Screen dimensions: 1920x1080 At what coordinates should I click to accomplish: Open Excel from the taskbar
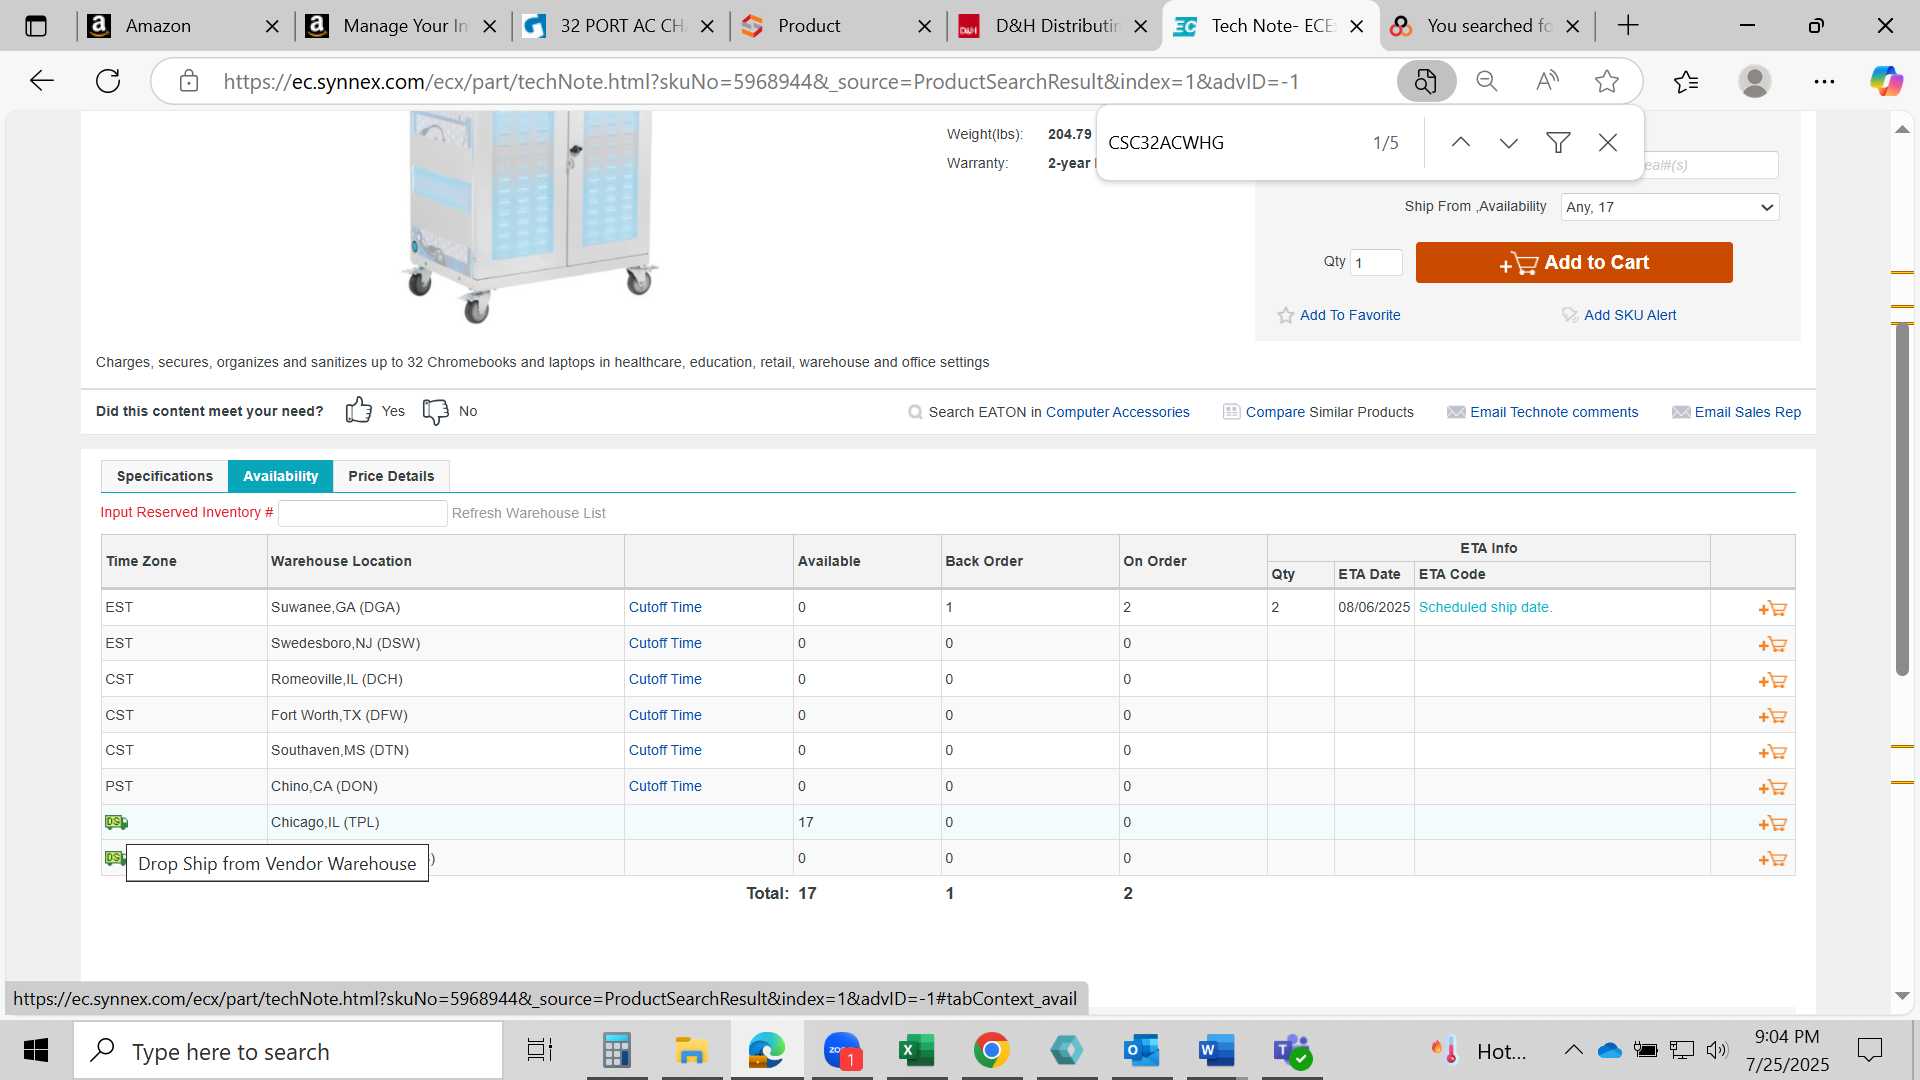coord(916,1051)
